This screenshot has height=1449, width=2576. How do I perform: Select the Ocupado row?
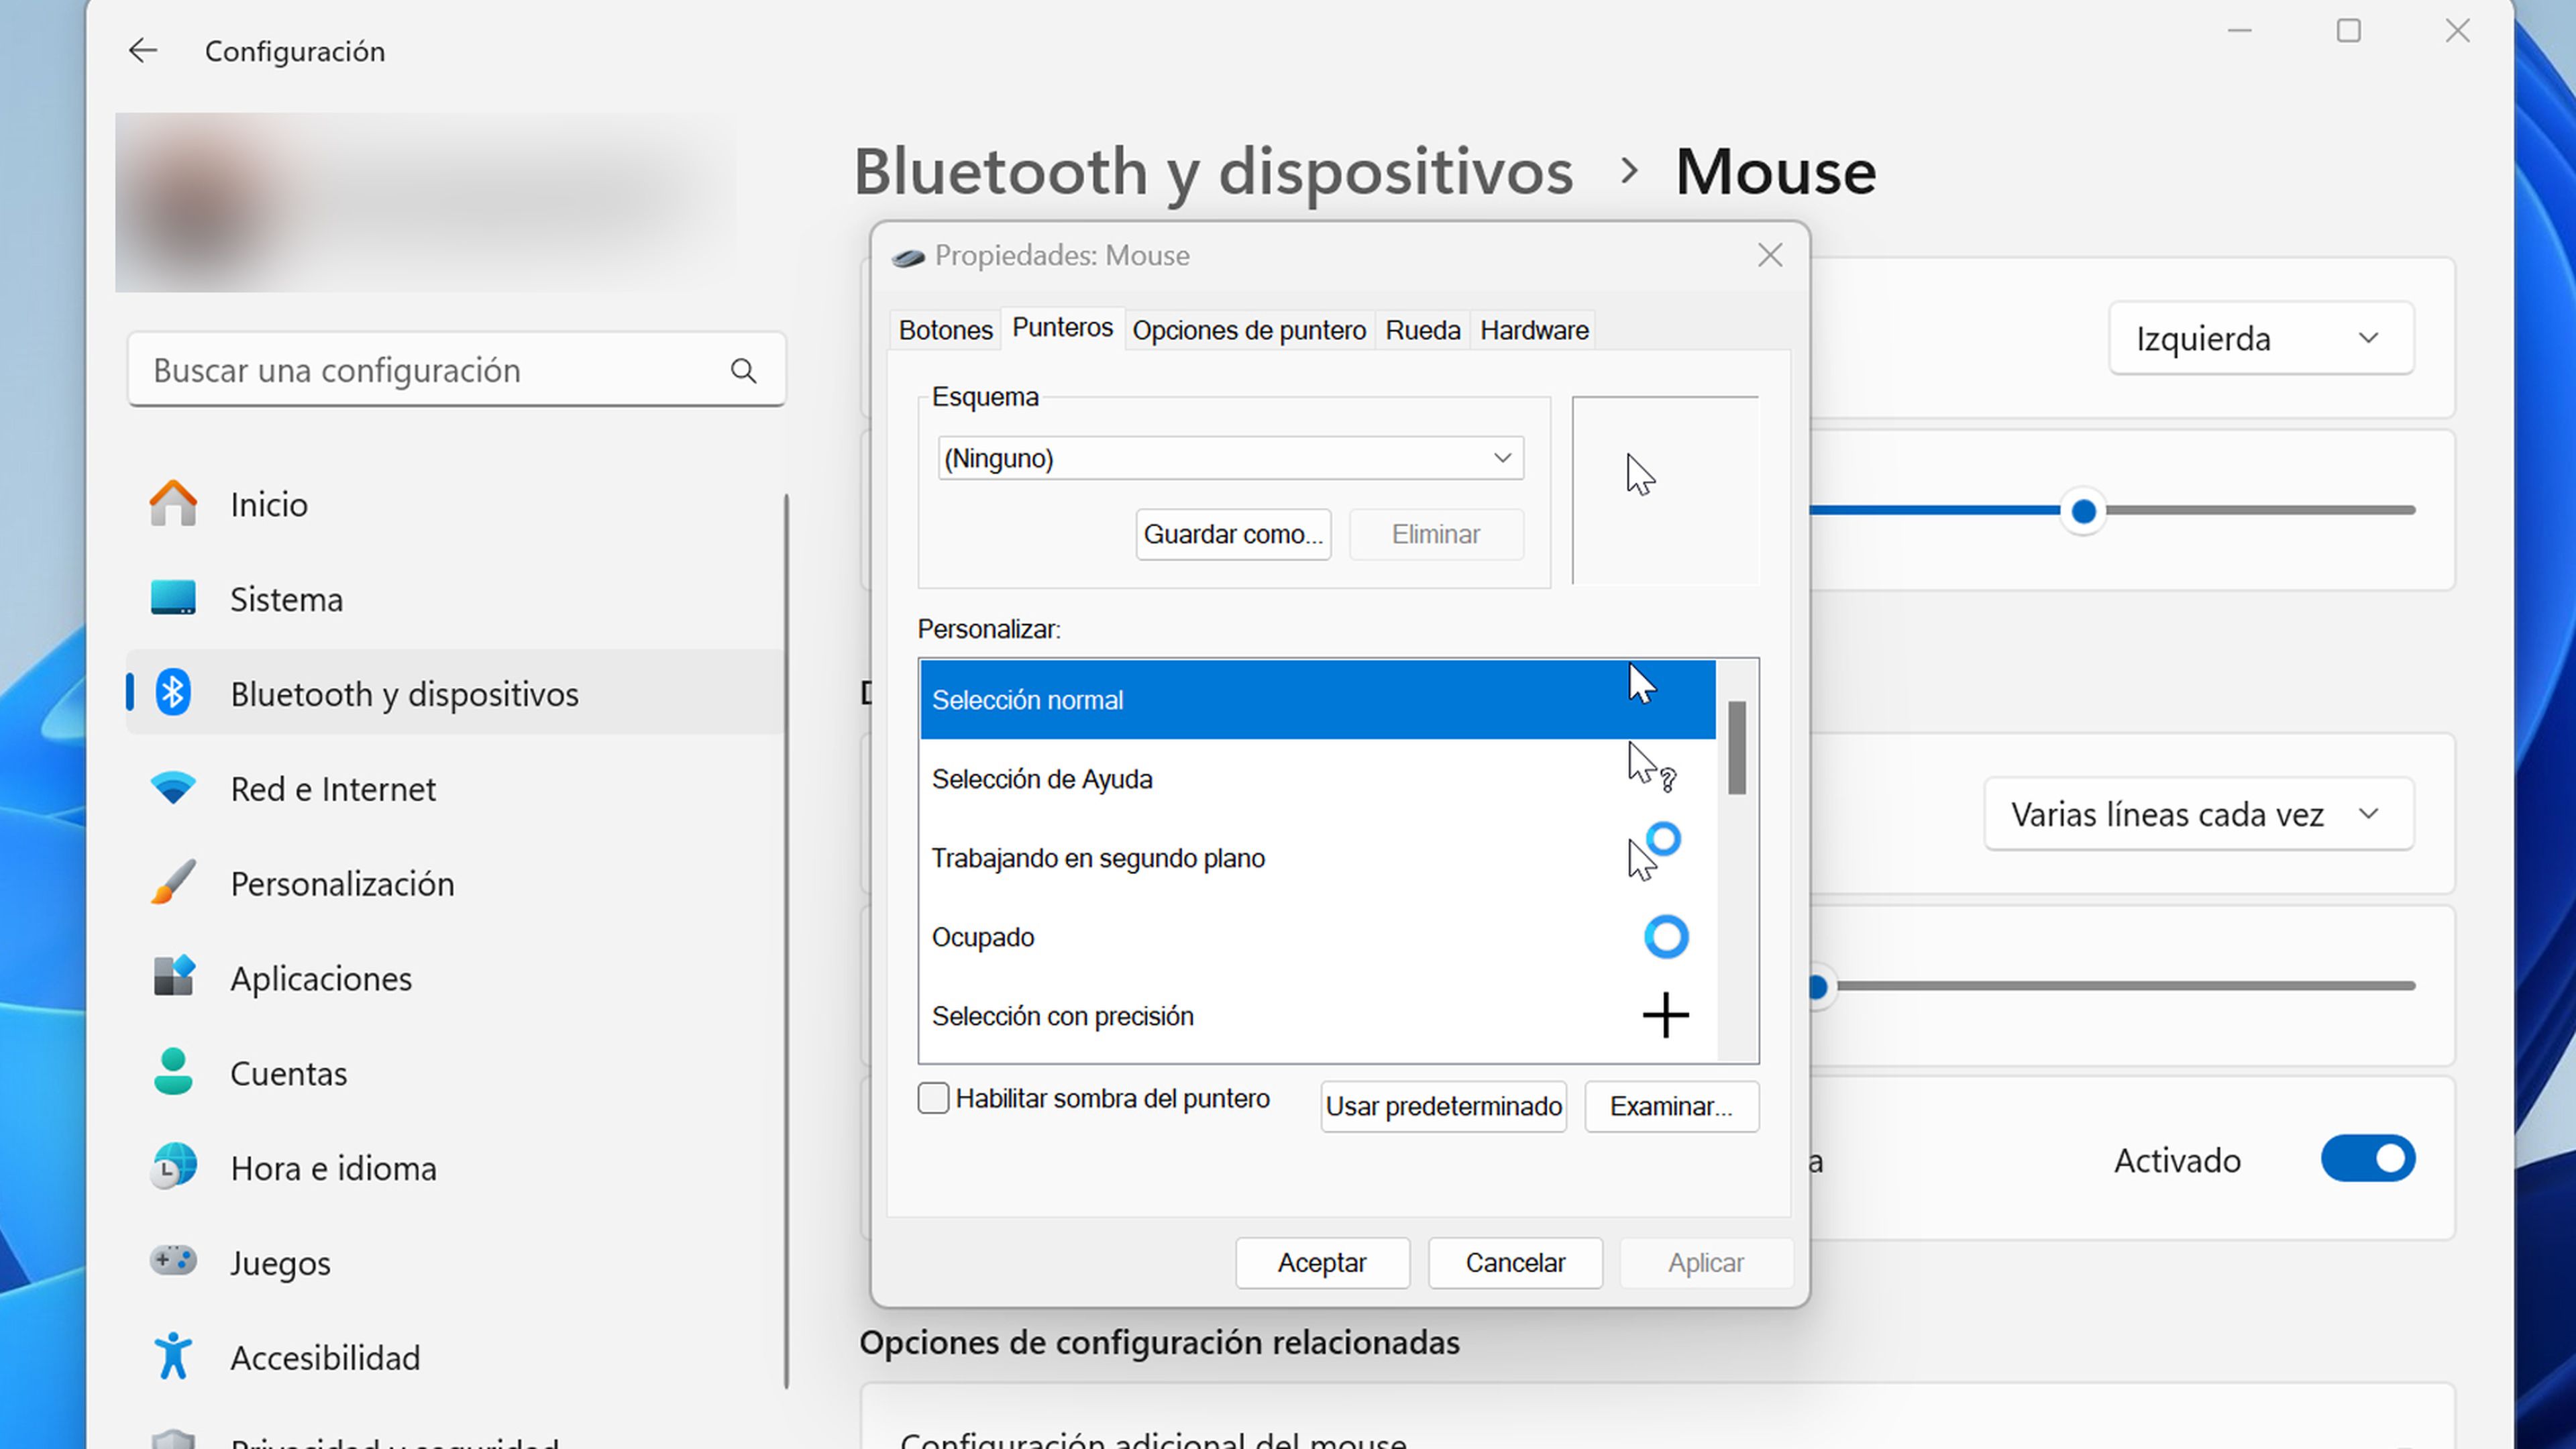click(x=1317, y=936)
